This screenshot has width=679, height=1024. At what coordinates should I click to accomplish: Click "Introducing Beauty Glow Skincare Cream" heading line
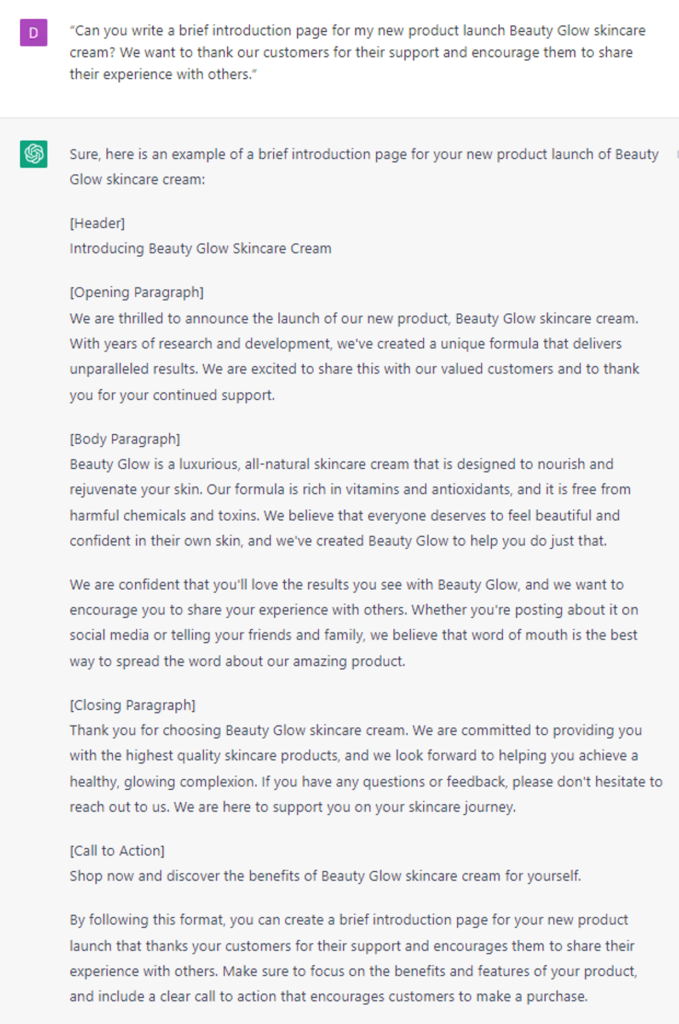(200, 247)
